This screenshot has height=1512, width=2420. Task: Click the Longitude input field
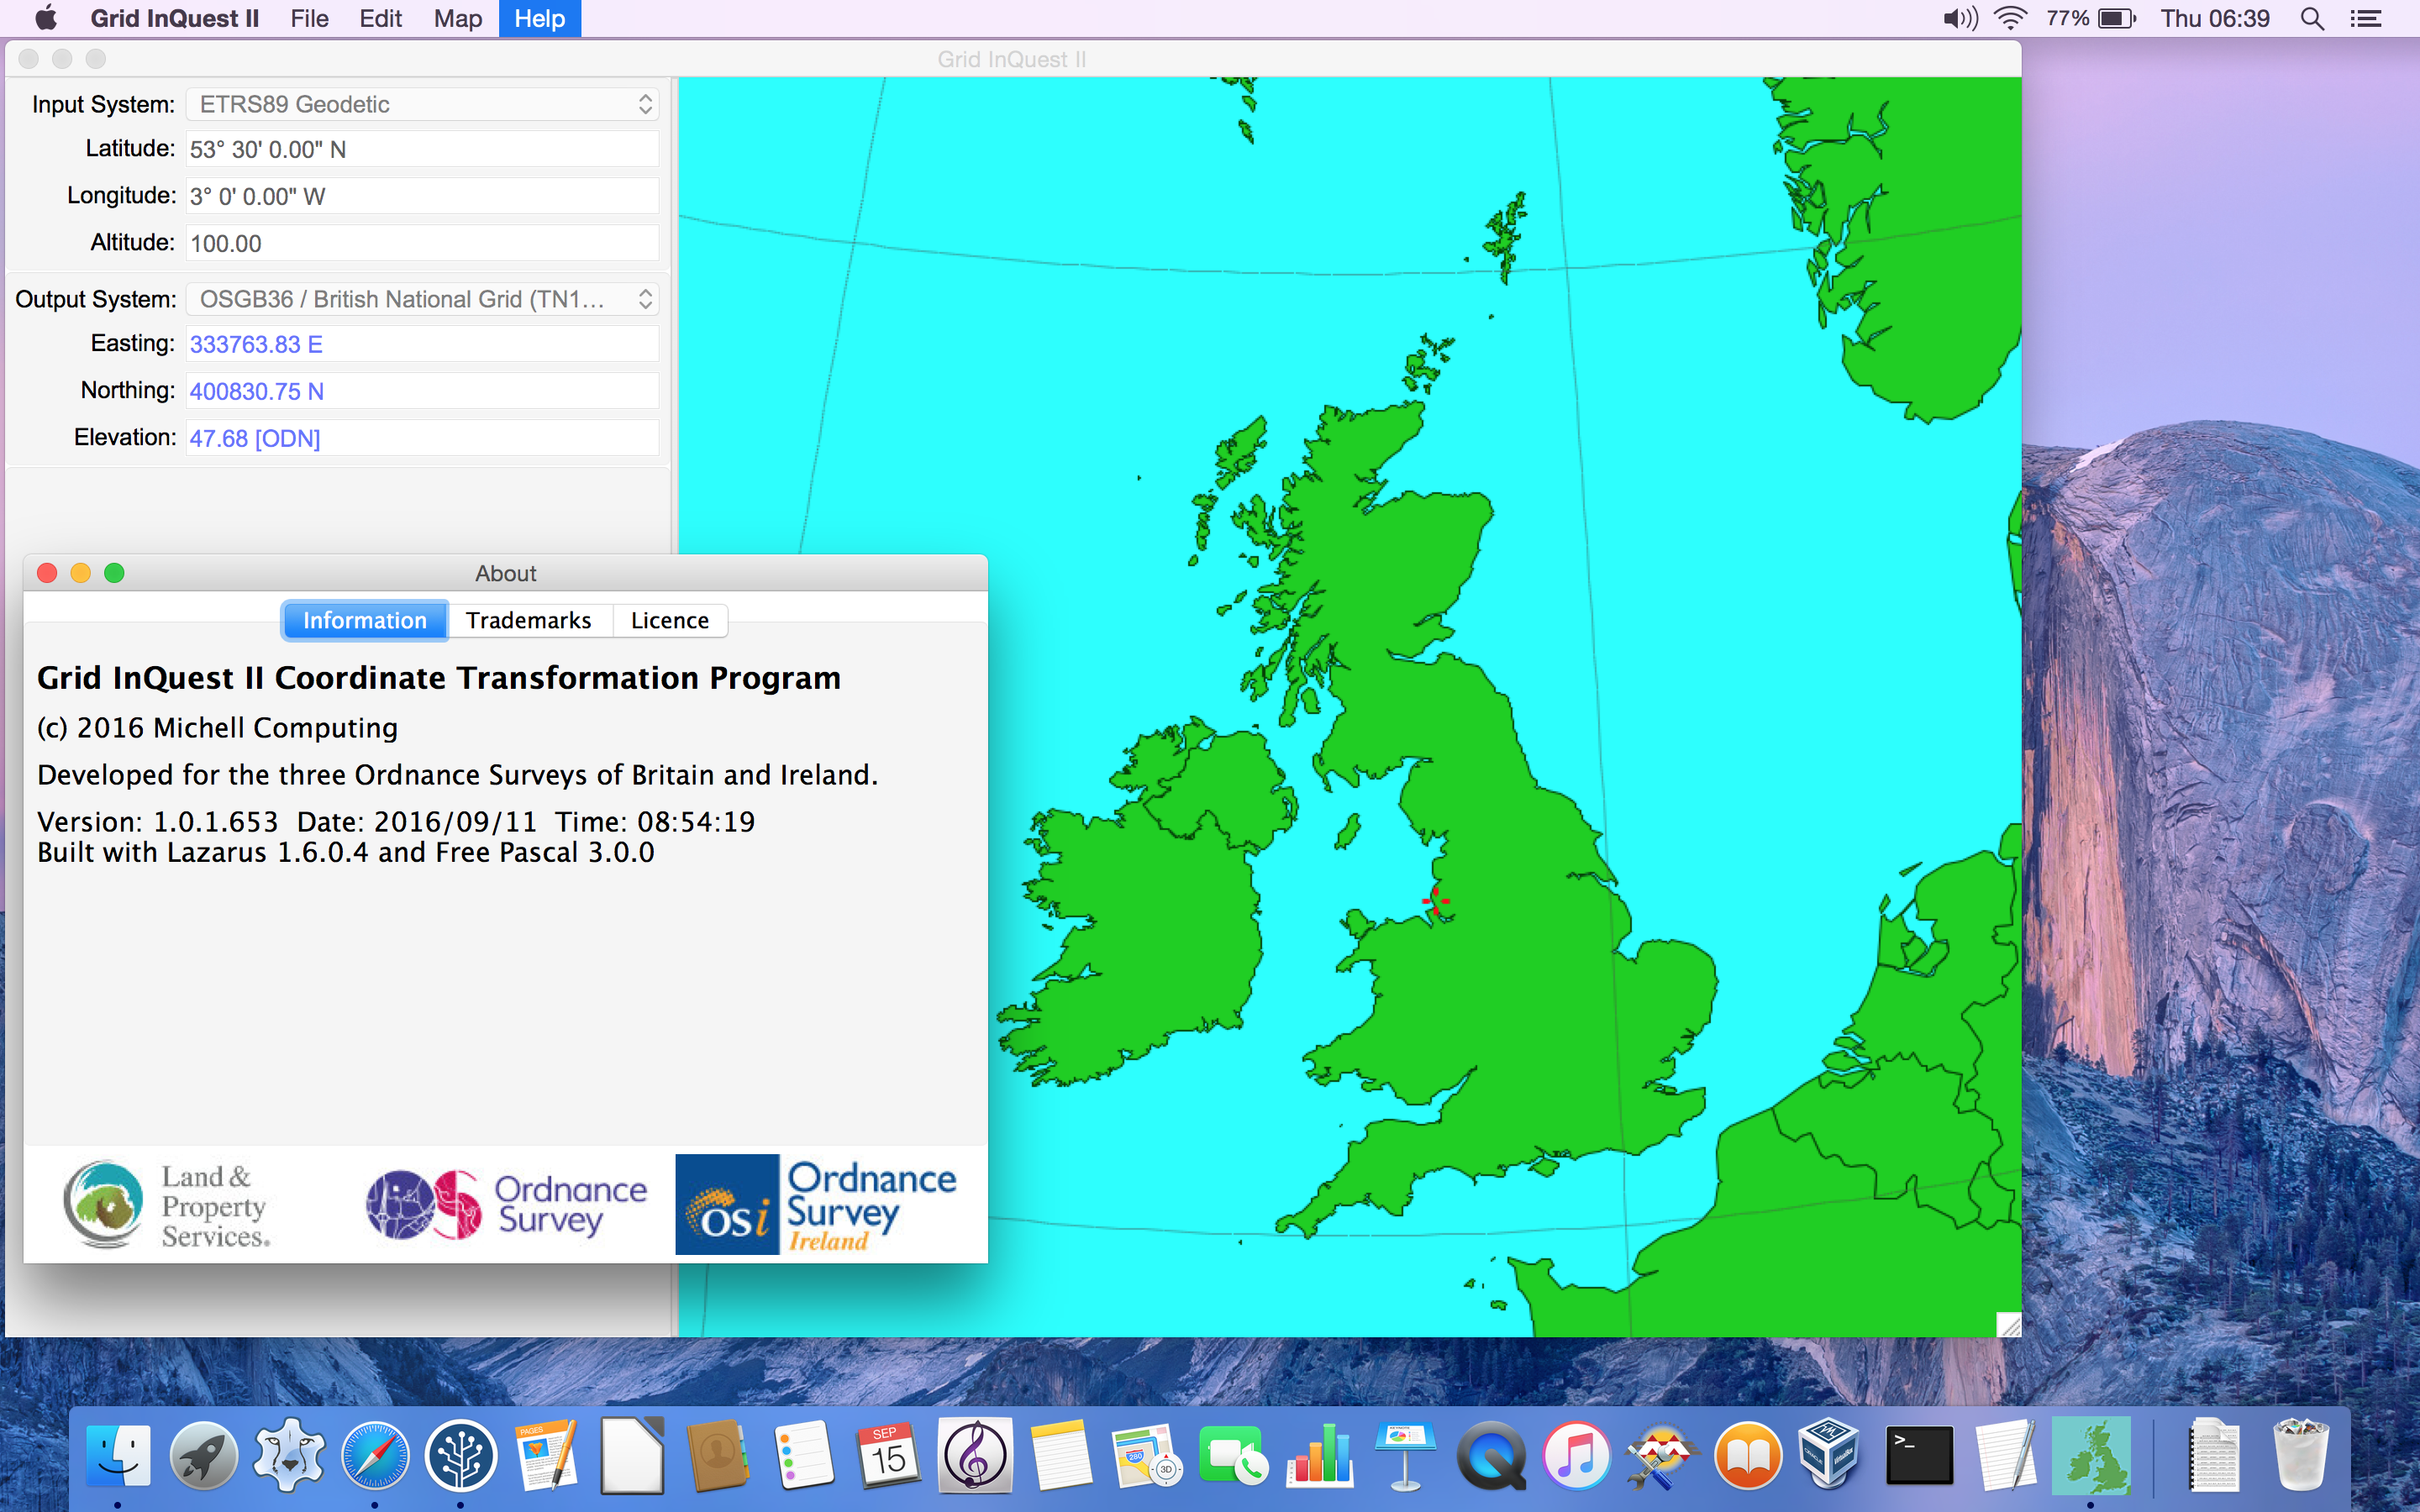click(422, 196)
